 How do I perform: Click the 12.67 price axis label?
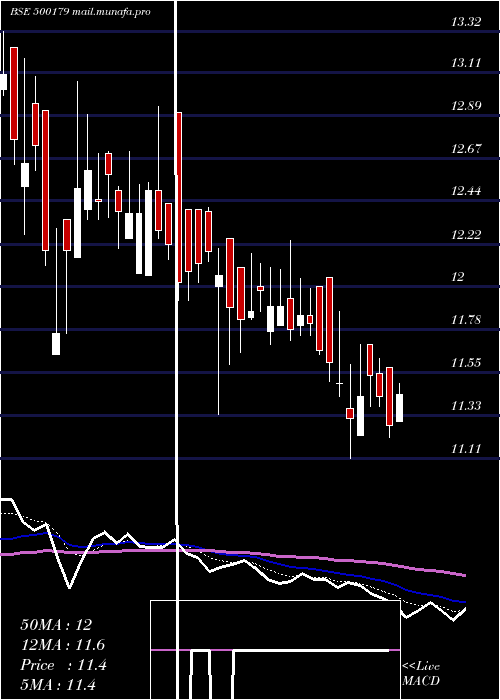(x=466, y=148)
